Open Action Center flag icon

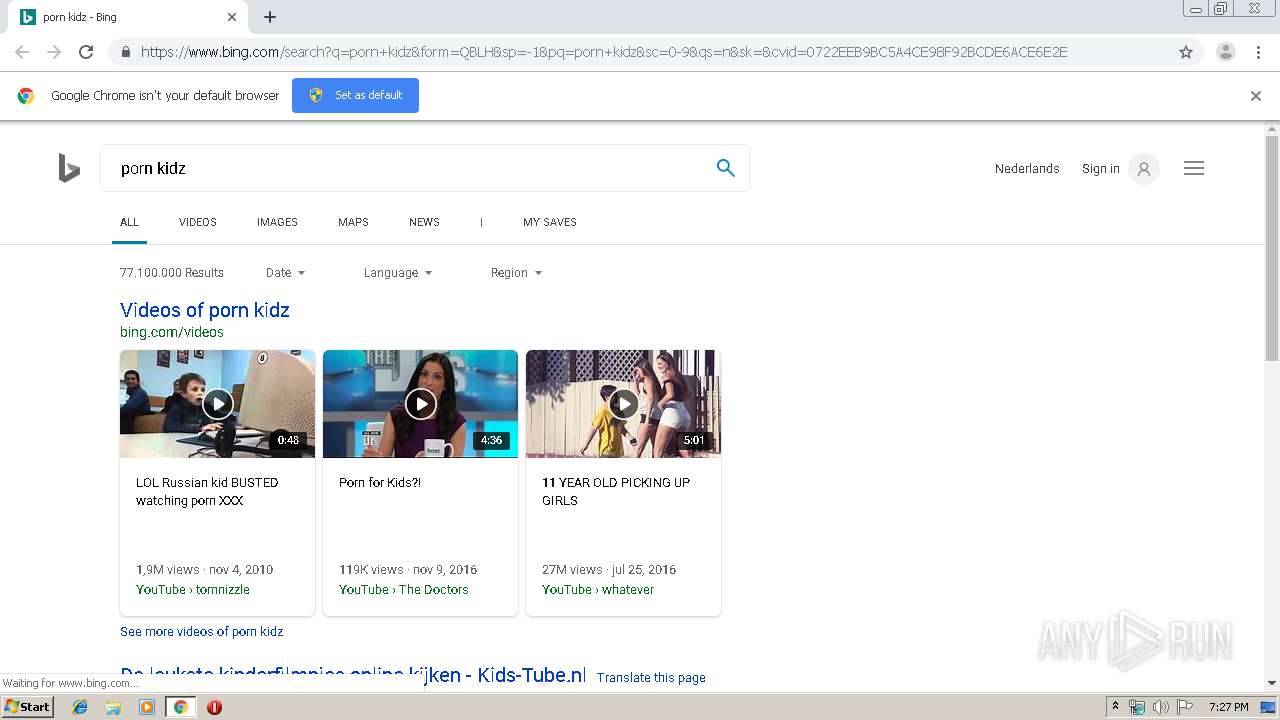point(1185,707)
